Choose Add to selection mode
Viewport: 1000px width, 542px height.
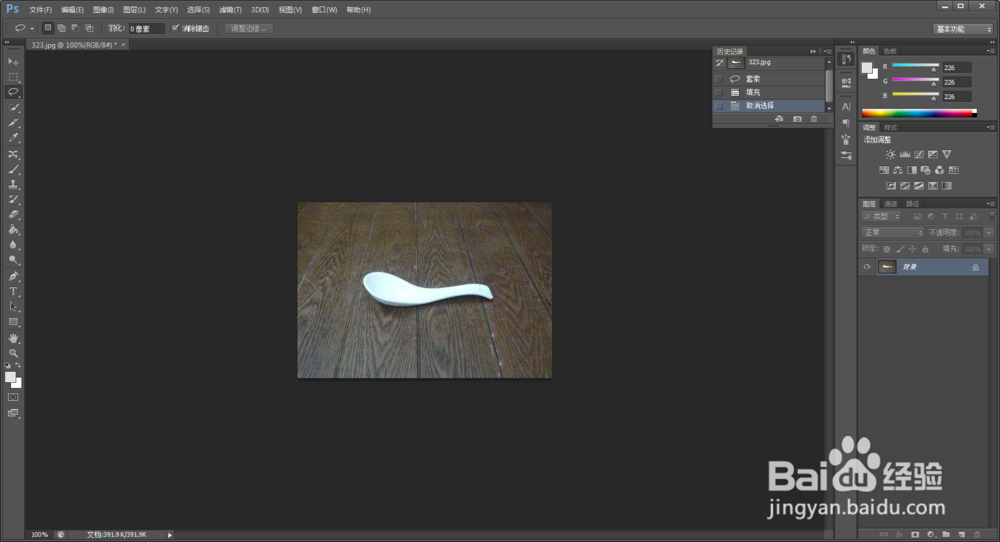coord(61,28)
